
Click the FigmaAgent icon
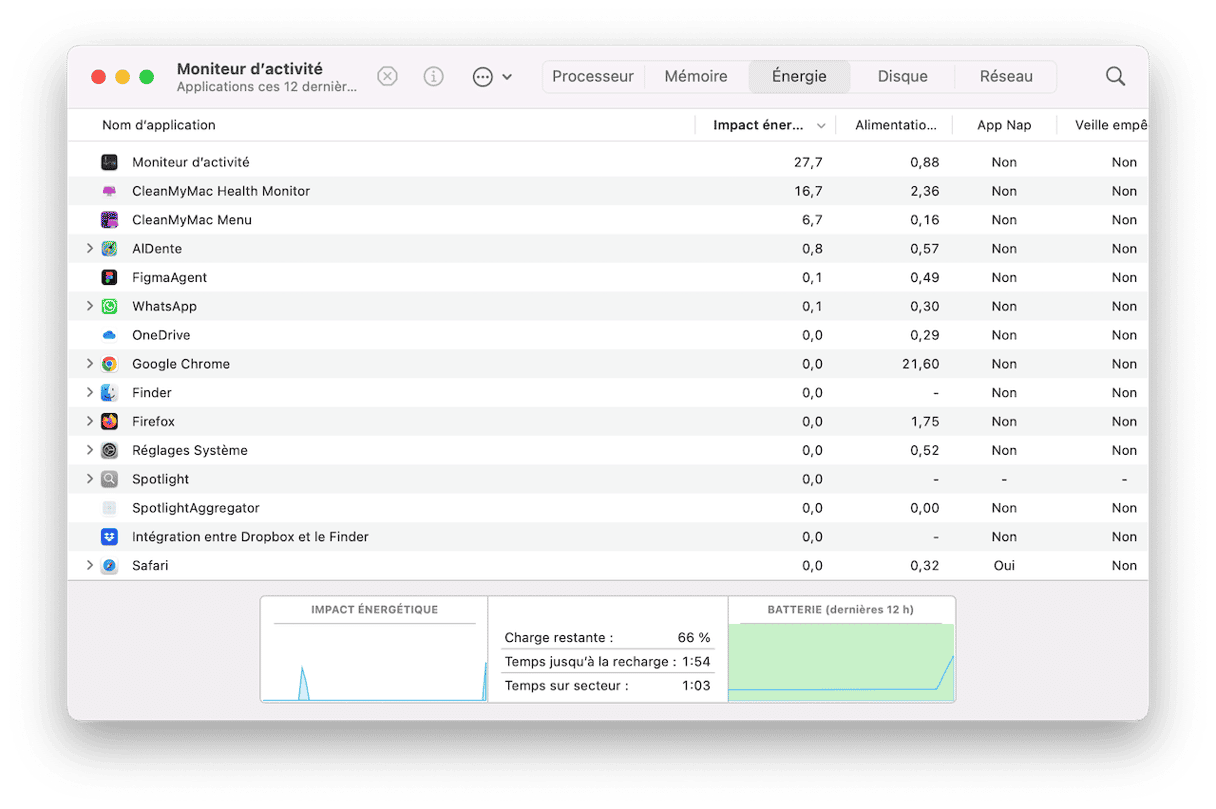coord(110,277)
